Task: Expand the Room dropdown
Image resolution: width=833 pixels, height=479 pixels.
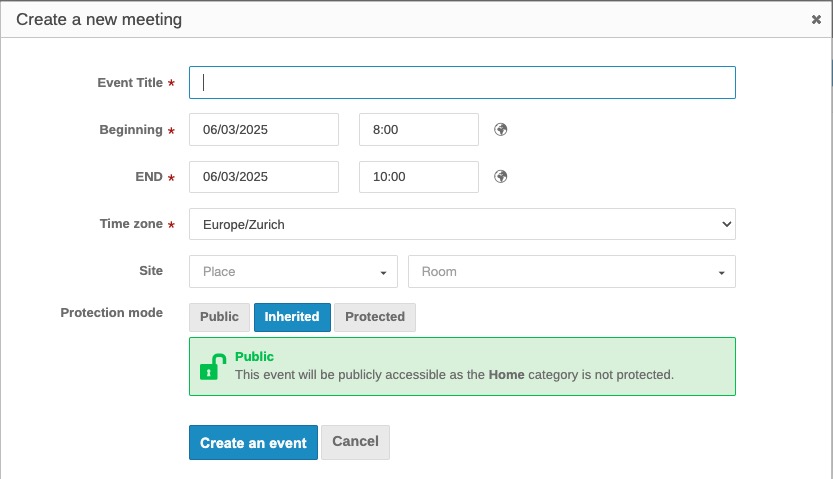Action: (x=571, y=272)
